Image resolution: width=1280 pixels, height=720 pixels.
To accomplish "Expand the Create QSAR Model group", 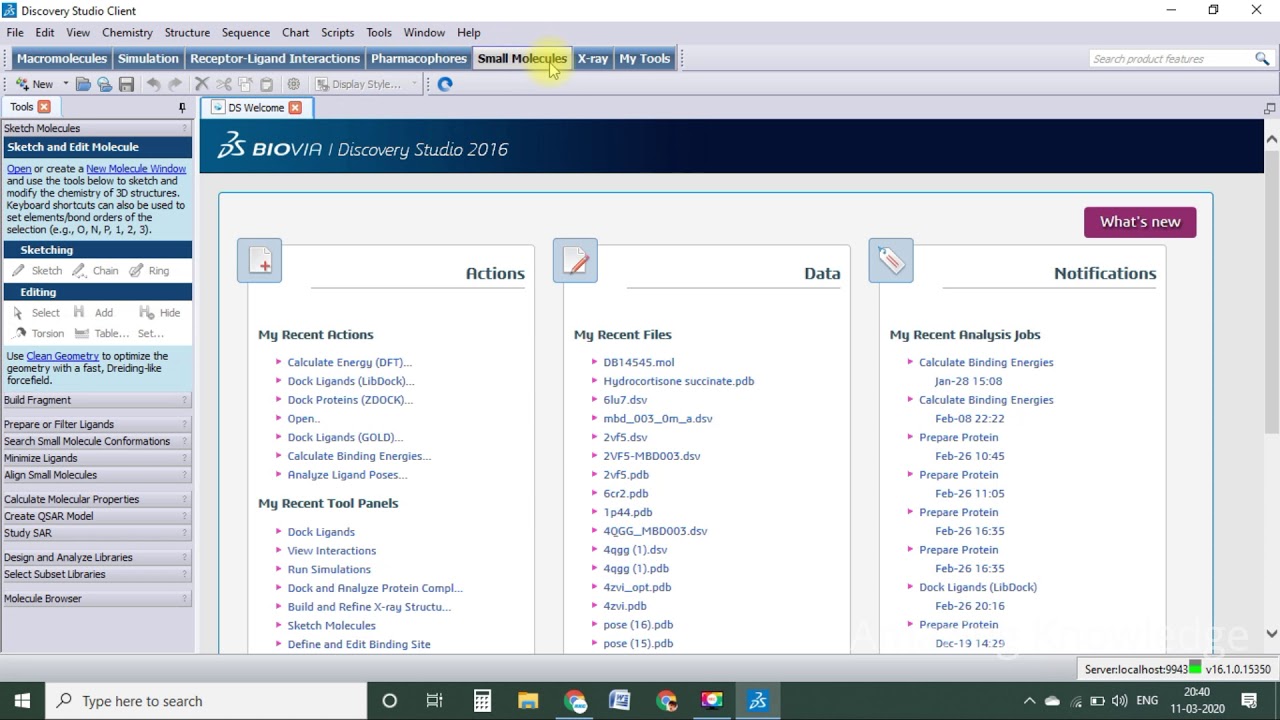I will [x=96, y=516].
